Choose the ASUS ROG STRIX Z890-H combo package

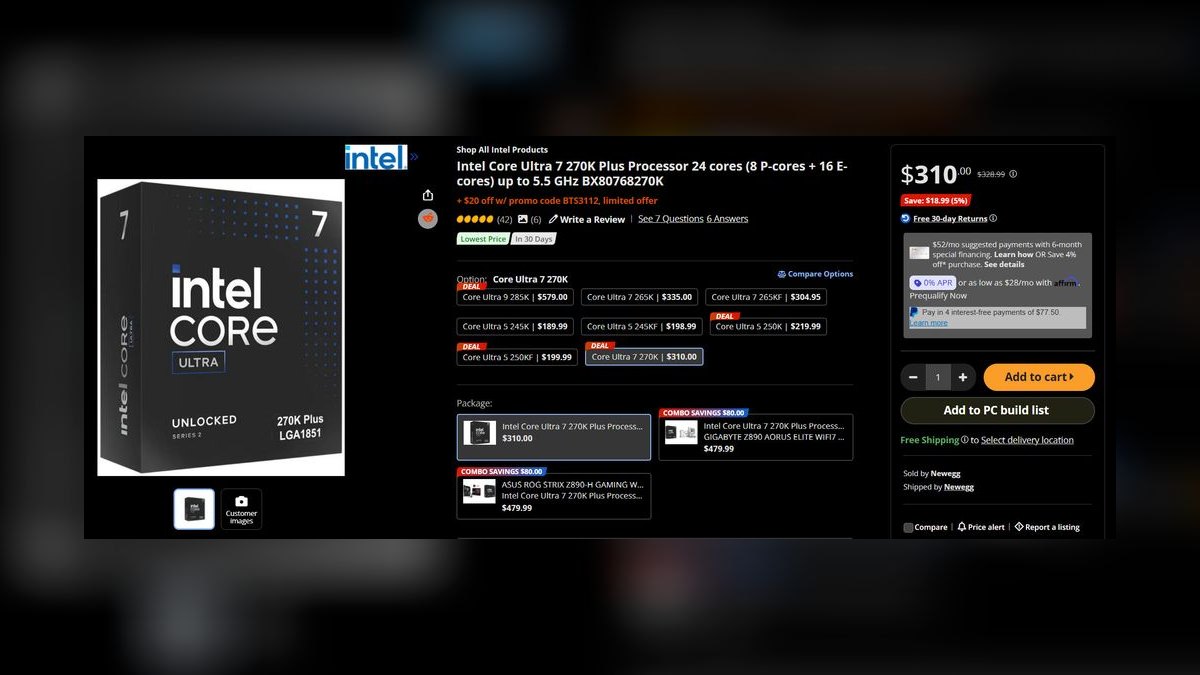tap(554, 496)
